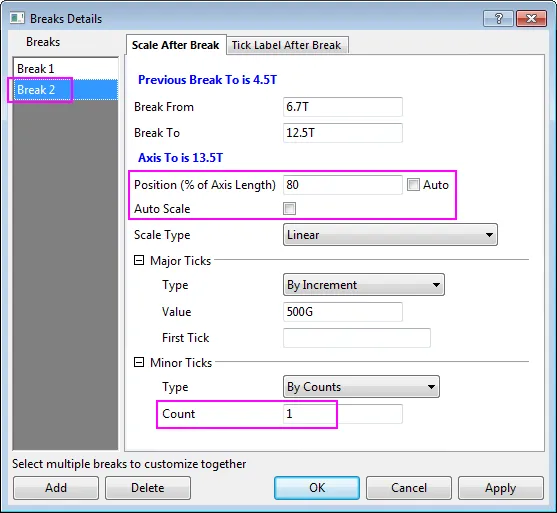Viewport: 557px width, 513px height.
Task: Select the Scale After Break tab
Action: 175,45
